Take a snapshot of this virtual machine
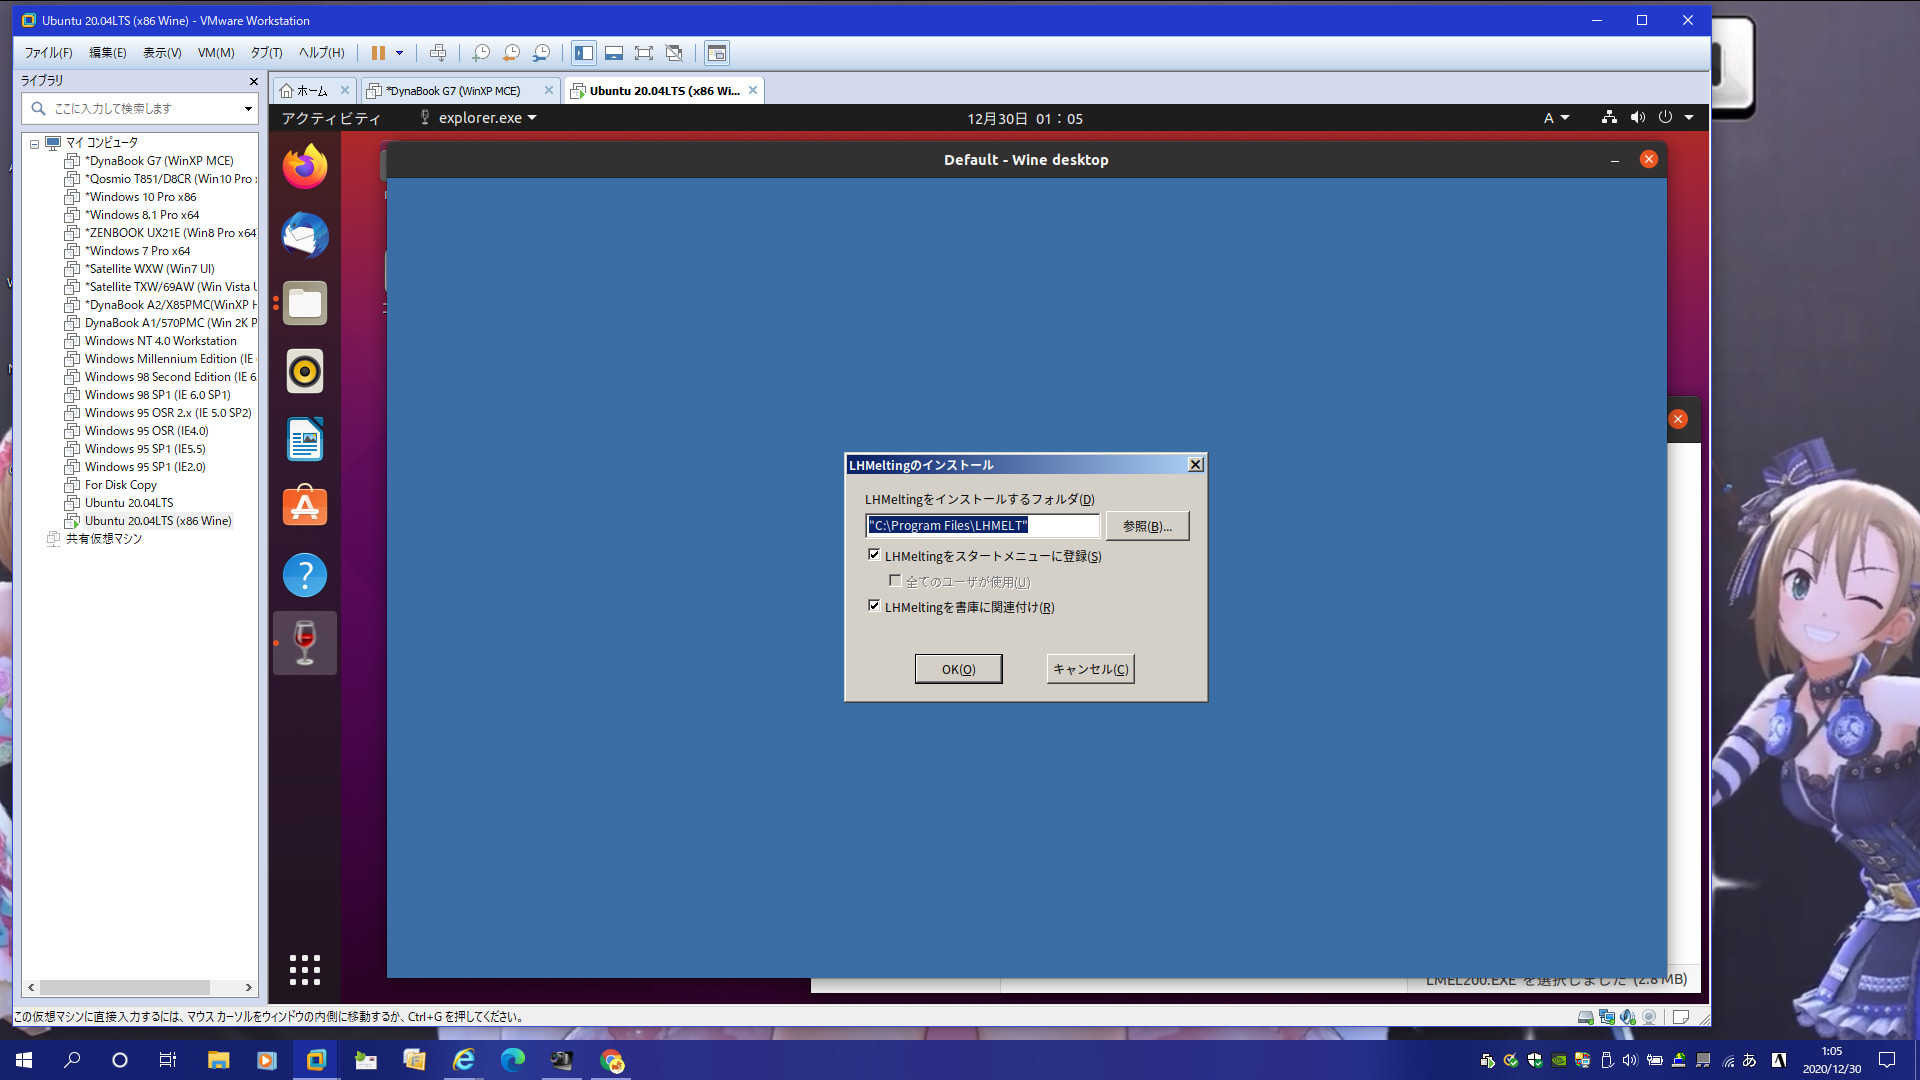 click(481, 53)
